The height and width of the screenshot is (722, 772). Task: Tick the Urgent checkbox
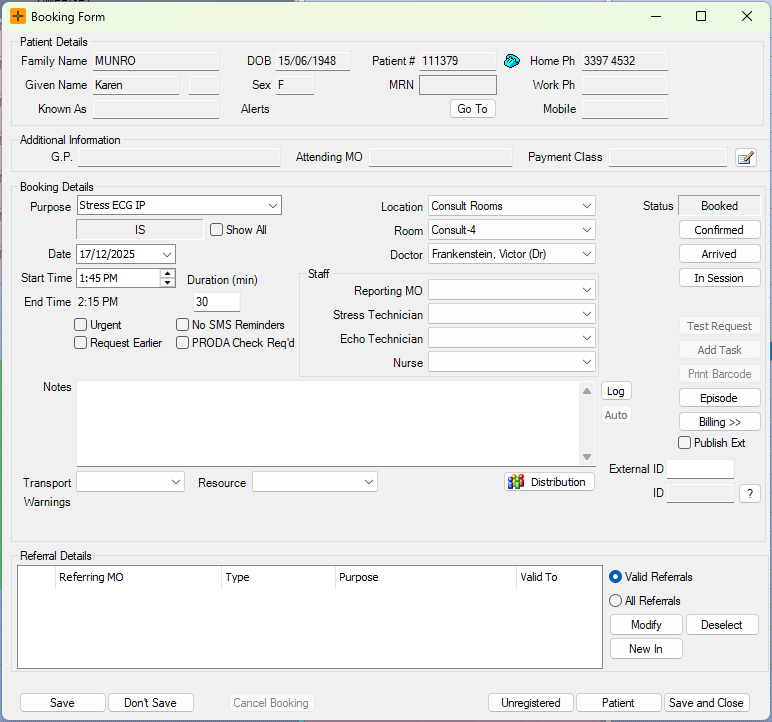point(81,325)
